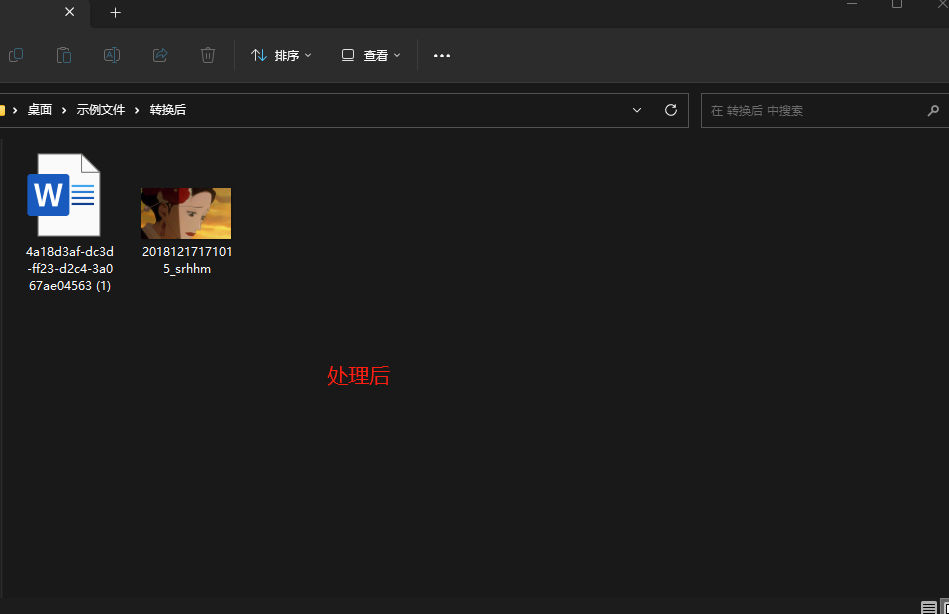Navigate to 桌面 via the breadcrumb

[x=40, y=109]
